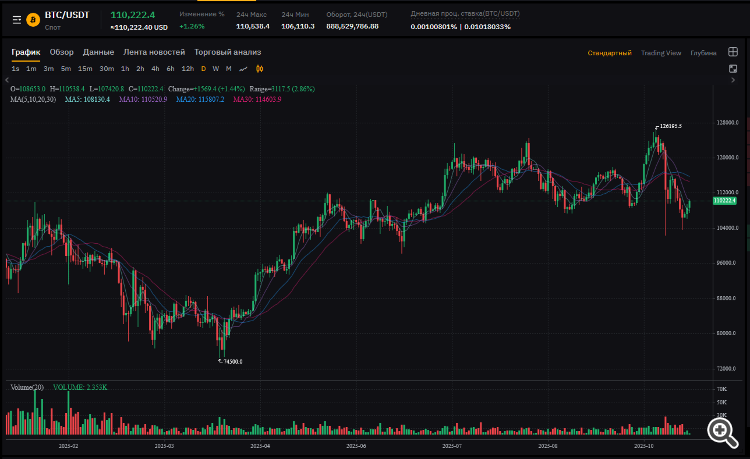Image resolution: width=750 pixels, height=459 pixels.
Task: Click left arrow chevron above chart
Action: click(x=7, y=80)
